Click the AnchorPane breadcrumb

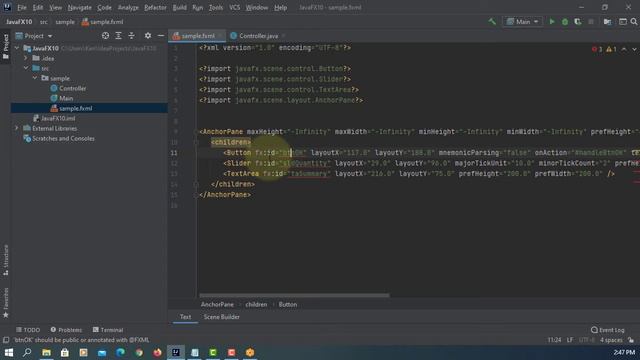[217, 304]
